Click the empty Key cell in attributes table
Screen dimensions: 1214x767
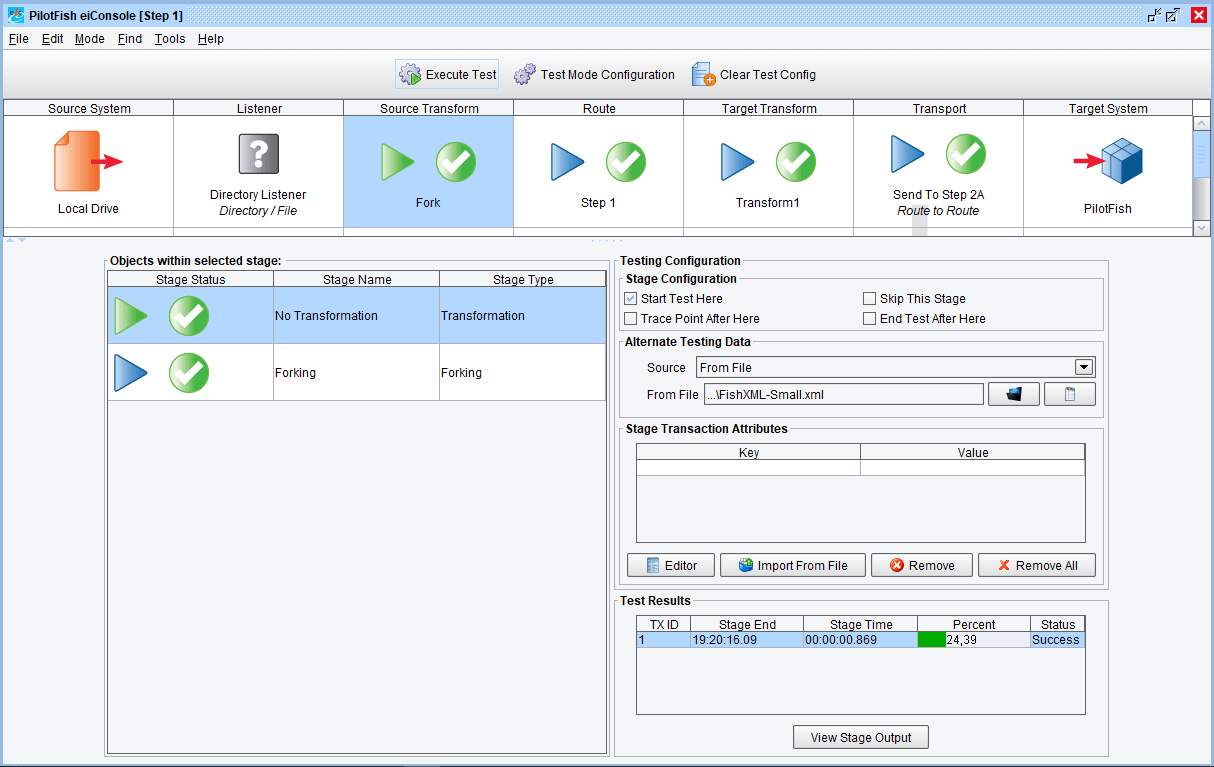click(749, 468)
